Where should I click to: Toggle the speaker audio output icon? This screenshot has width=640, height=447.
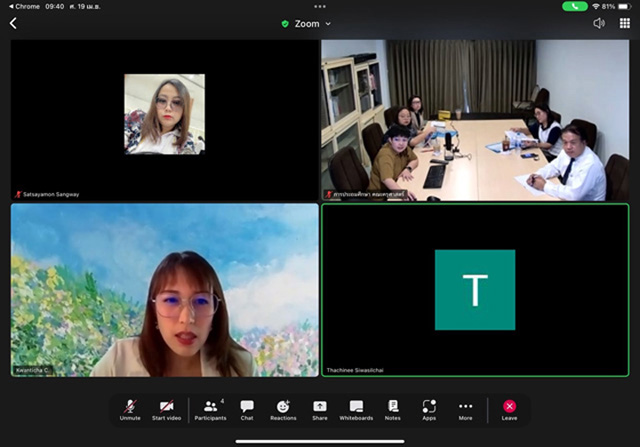pyautogui.click(x=599, y=23)
